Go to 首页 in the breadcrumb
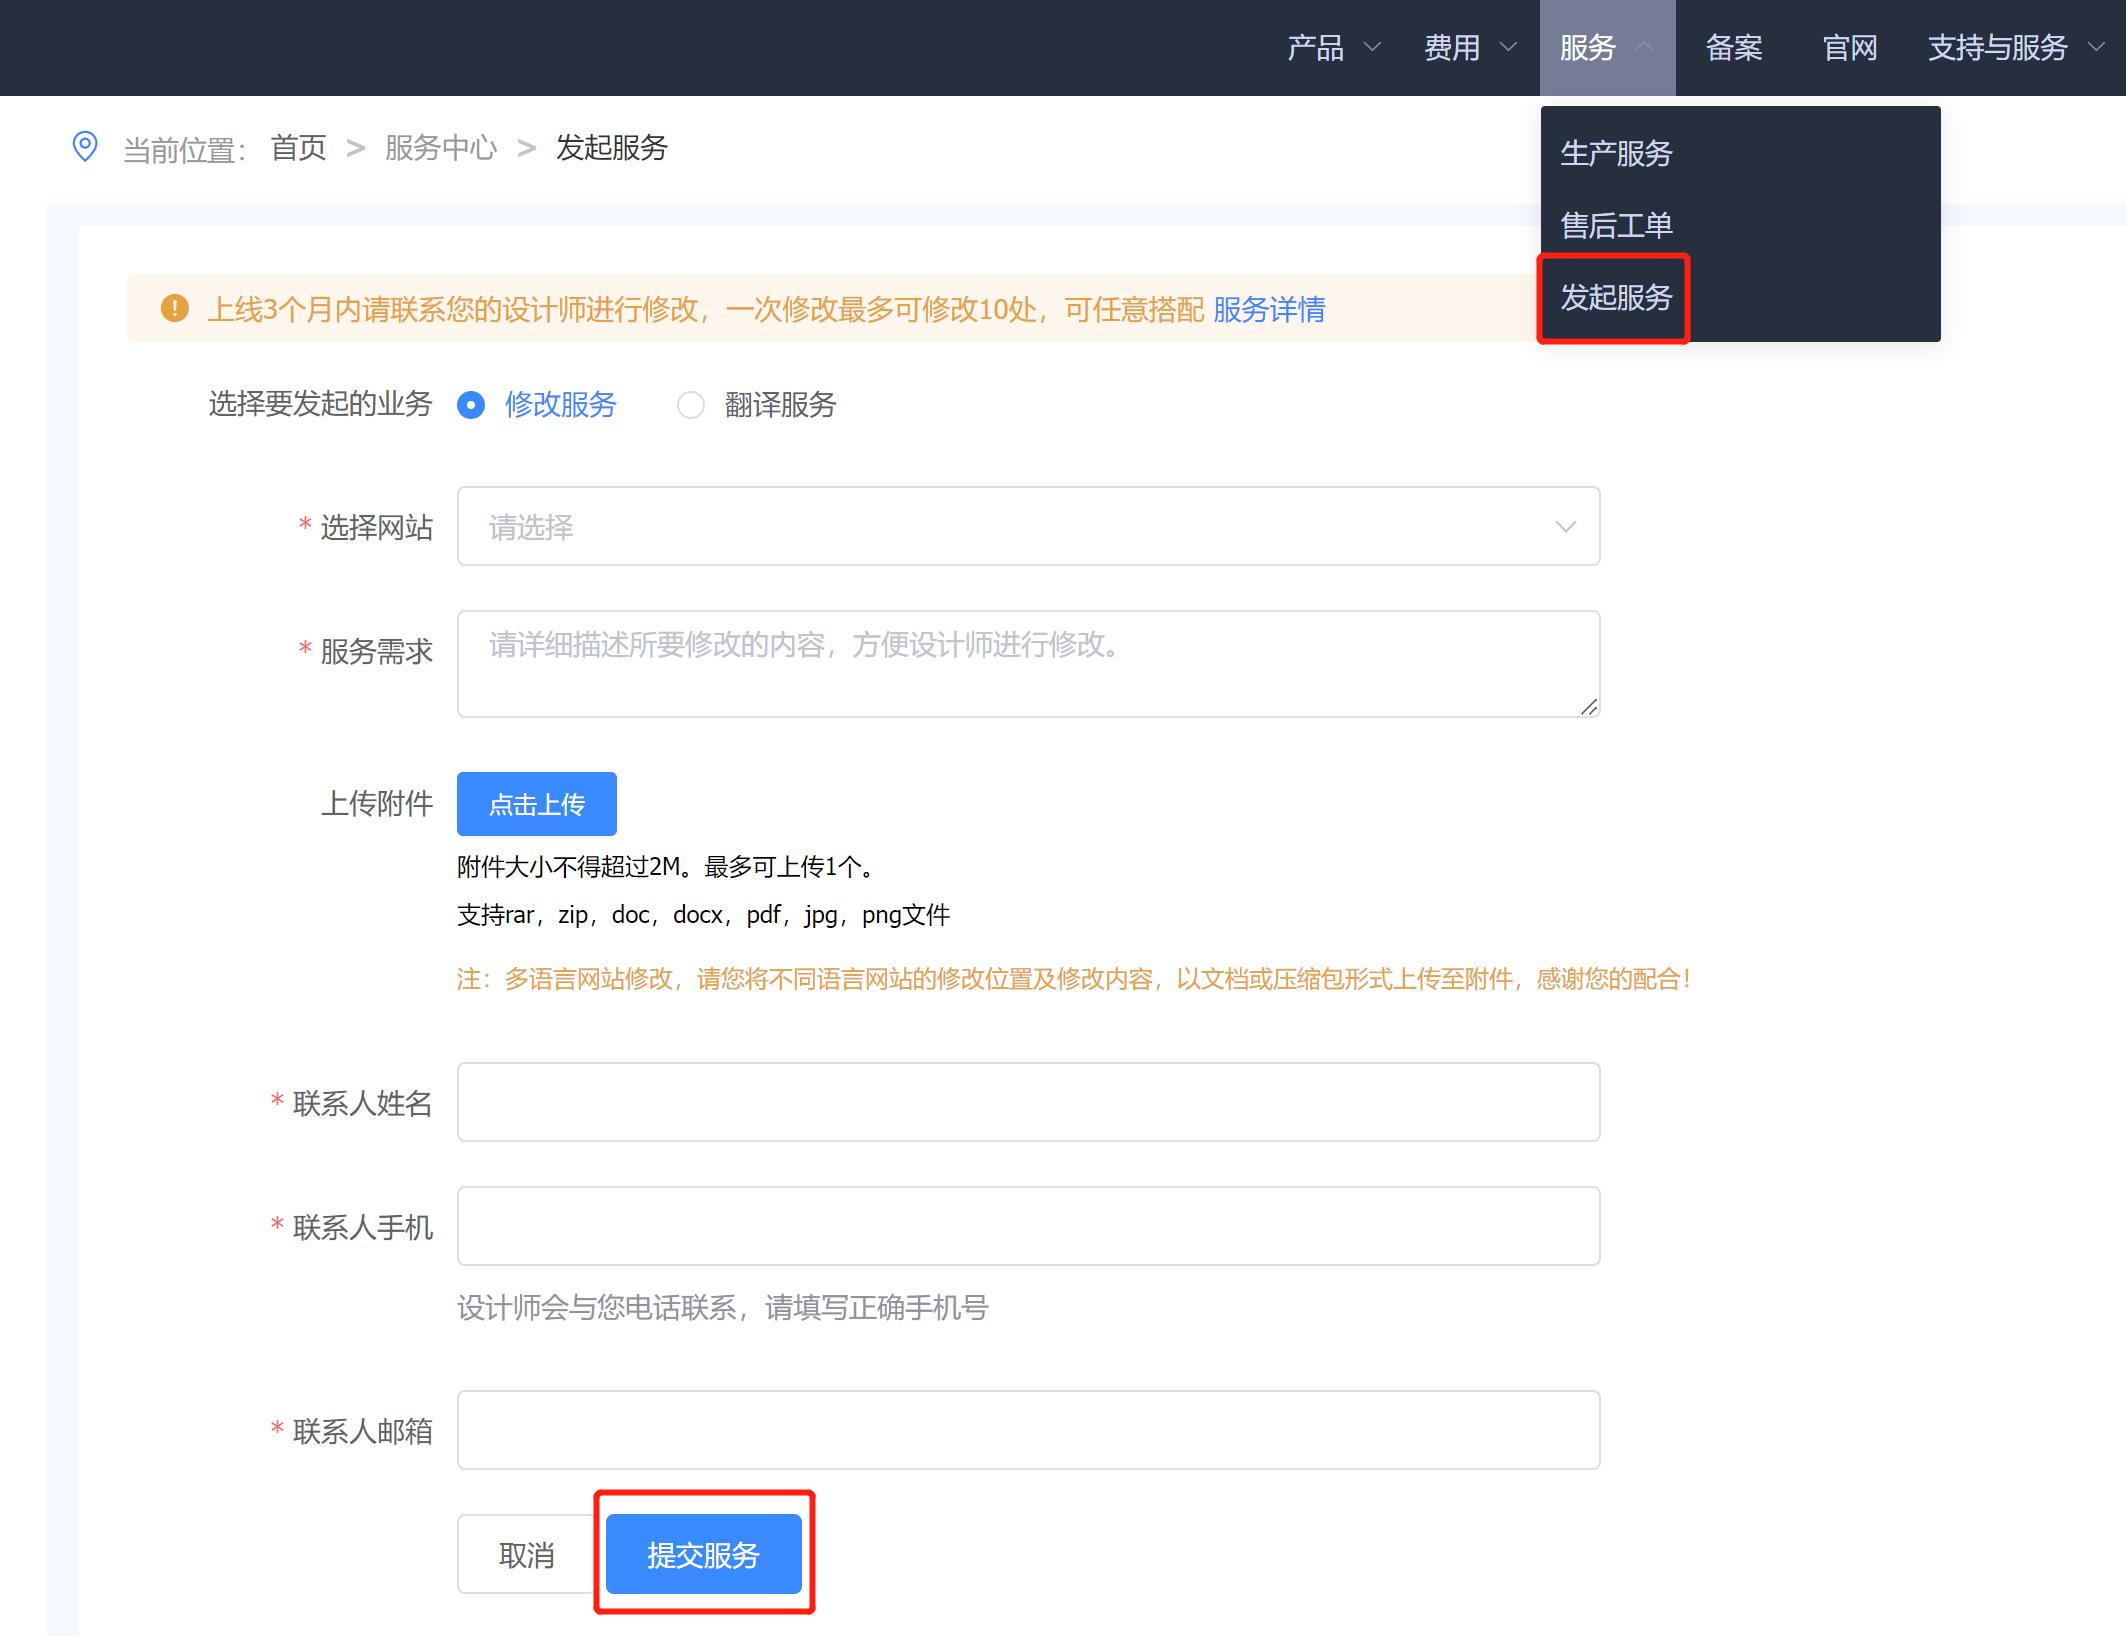The width and height of the screenshot is (2126, 1636). 298,147
